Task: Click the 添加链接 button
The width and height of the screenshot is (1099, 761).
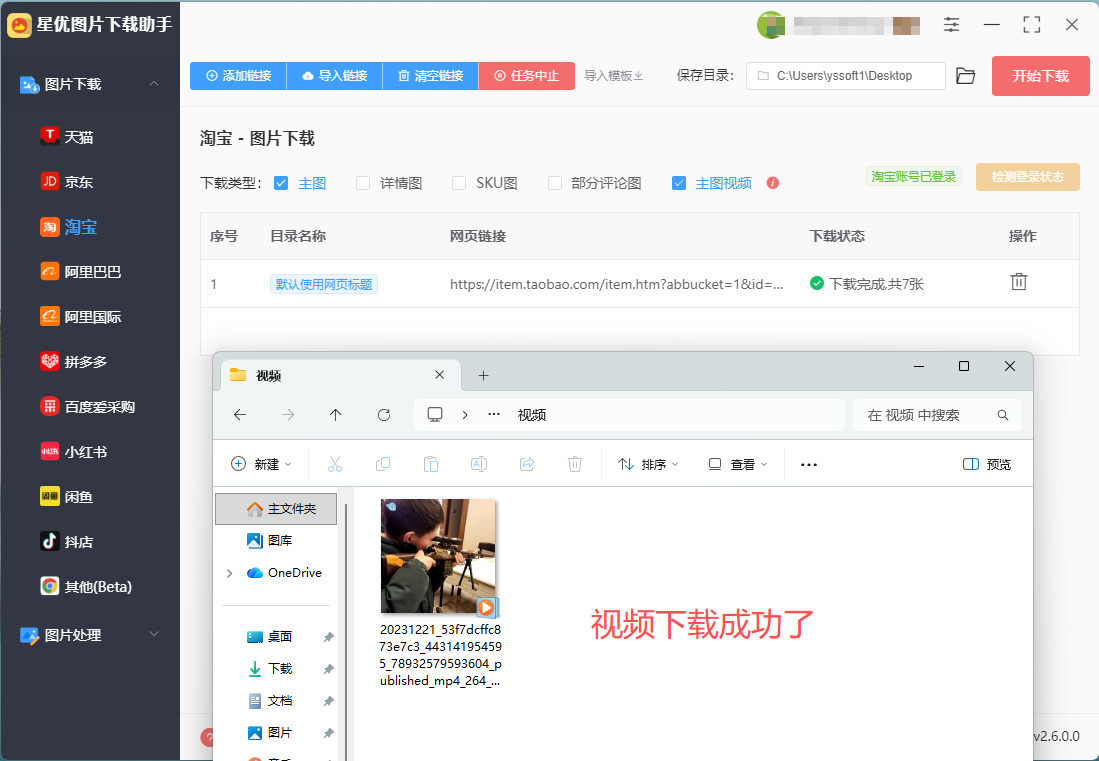Action: coord(238,76)
